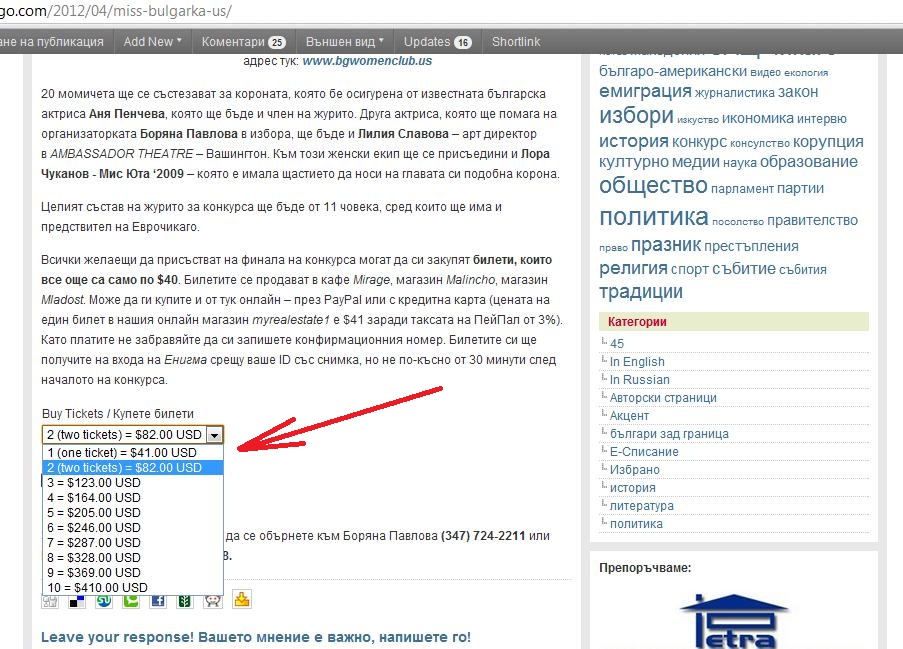The width and height of the screenshot is (903, 649).
Task: Open the In English category
Action: pos(637,361)
